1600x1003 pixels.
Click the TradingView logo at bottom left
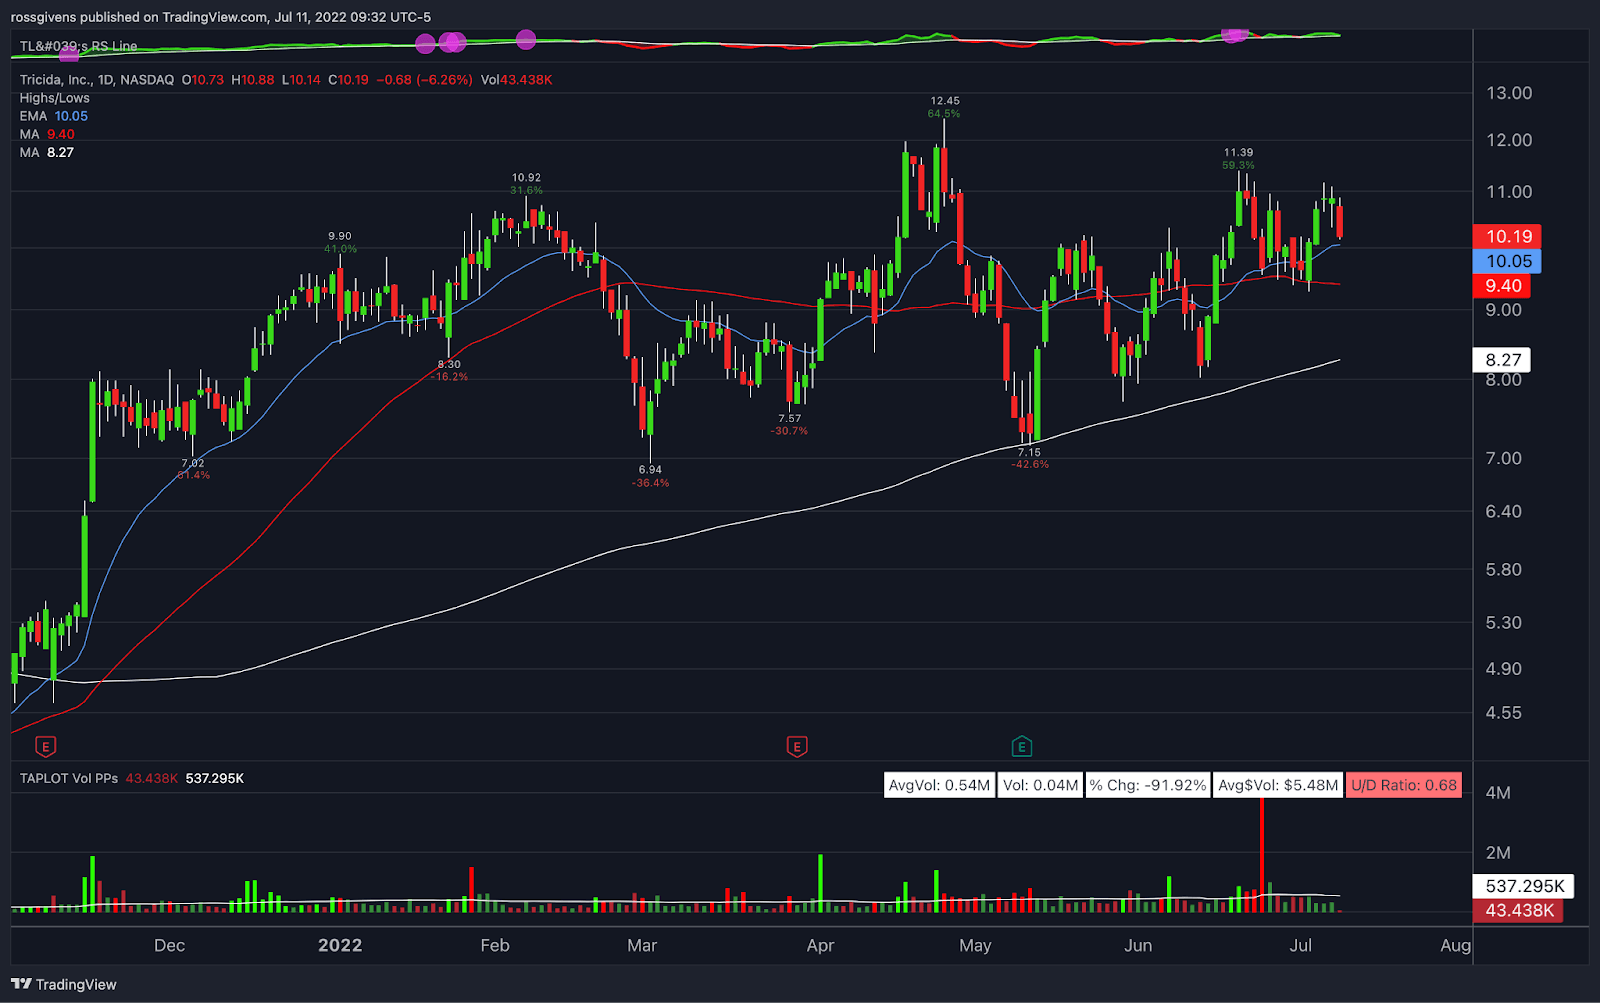click(64, 984)
